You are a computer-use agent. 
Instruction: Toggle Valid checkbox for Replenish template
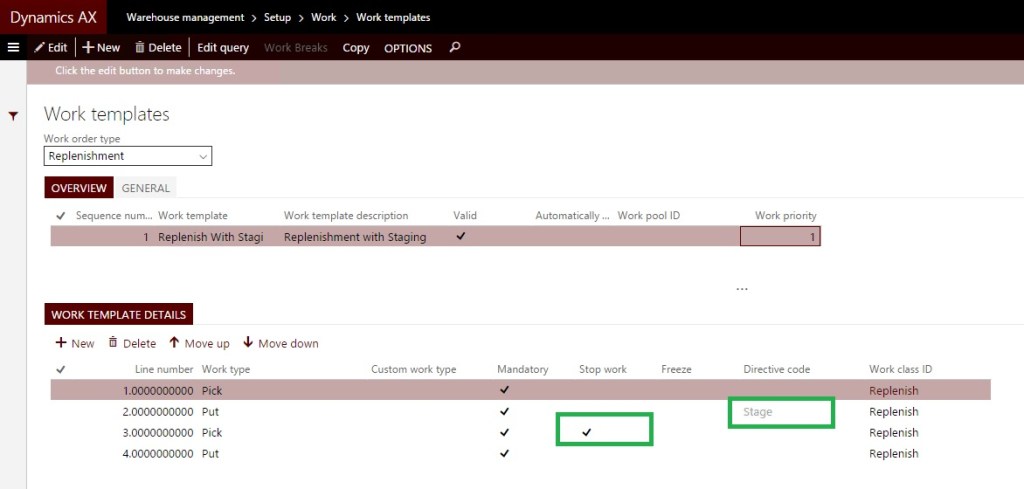coord(461,237)
